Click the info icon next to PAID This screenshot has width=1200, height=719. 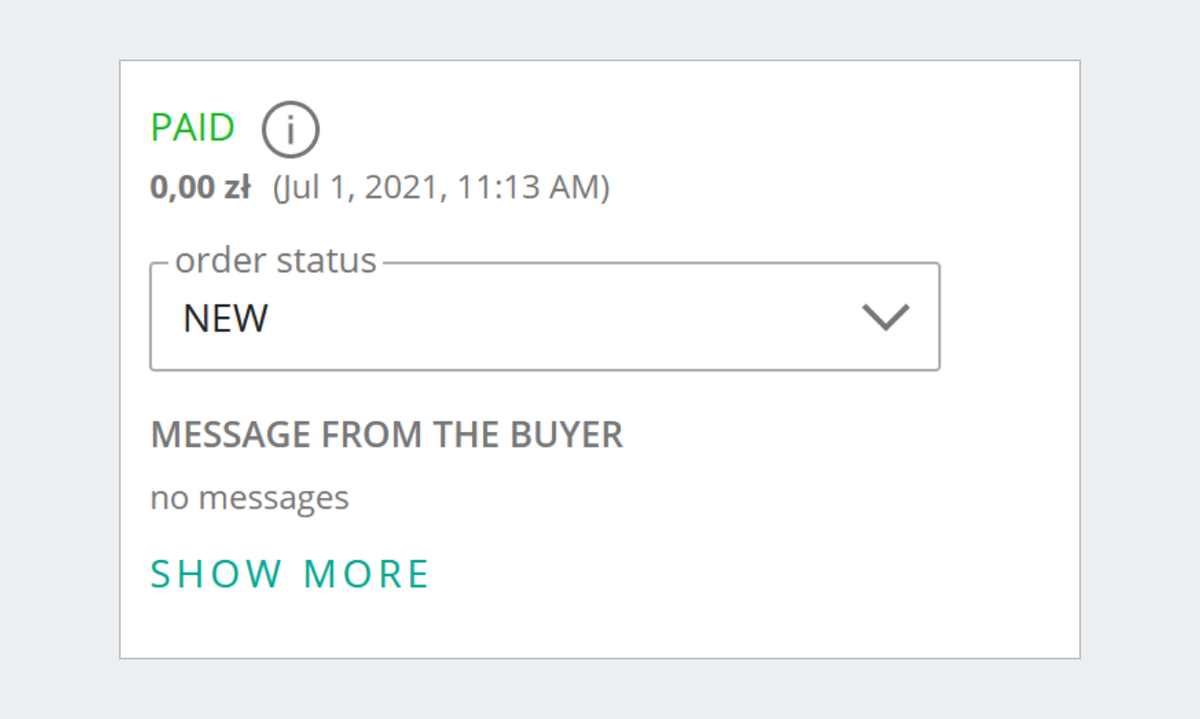tap(290, 130)
